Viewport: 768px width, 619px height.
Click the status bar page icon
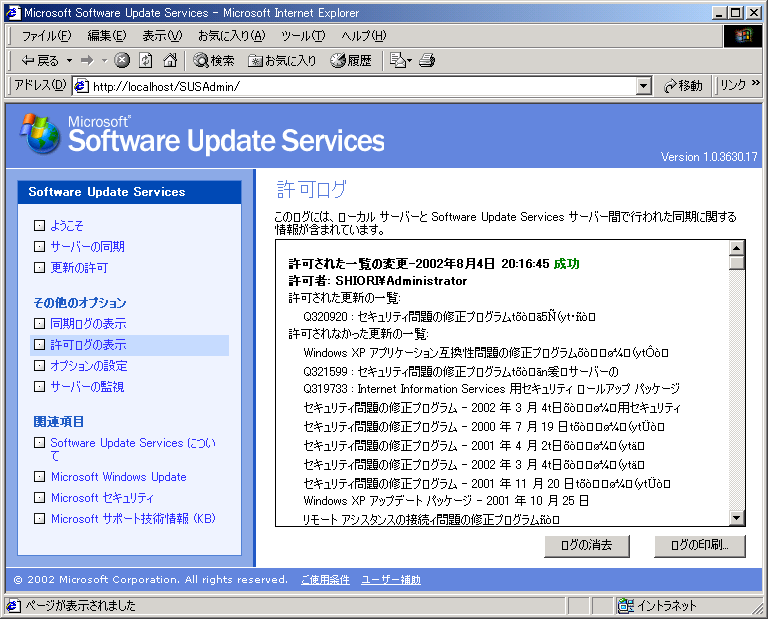click(x=14, y=606)
